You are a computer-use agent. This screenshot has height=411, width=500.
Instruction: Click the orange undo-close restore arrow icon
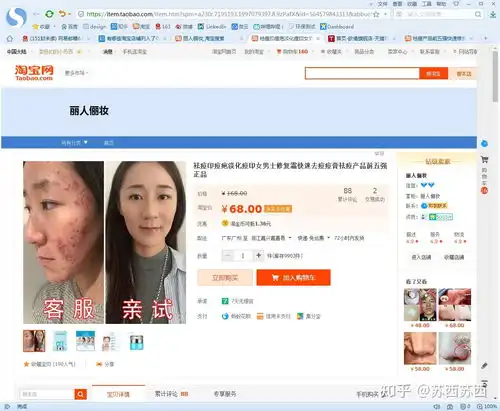(62, 14)
